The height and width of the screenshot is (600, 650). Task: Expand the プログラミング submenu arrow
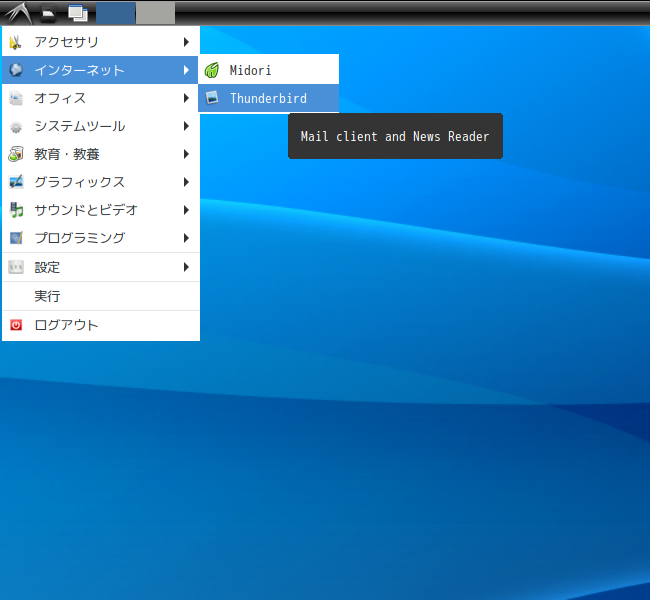tap(186, 238)
